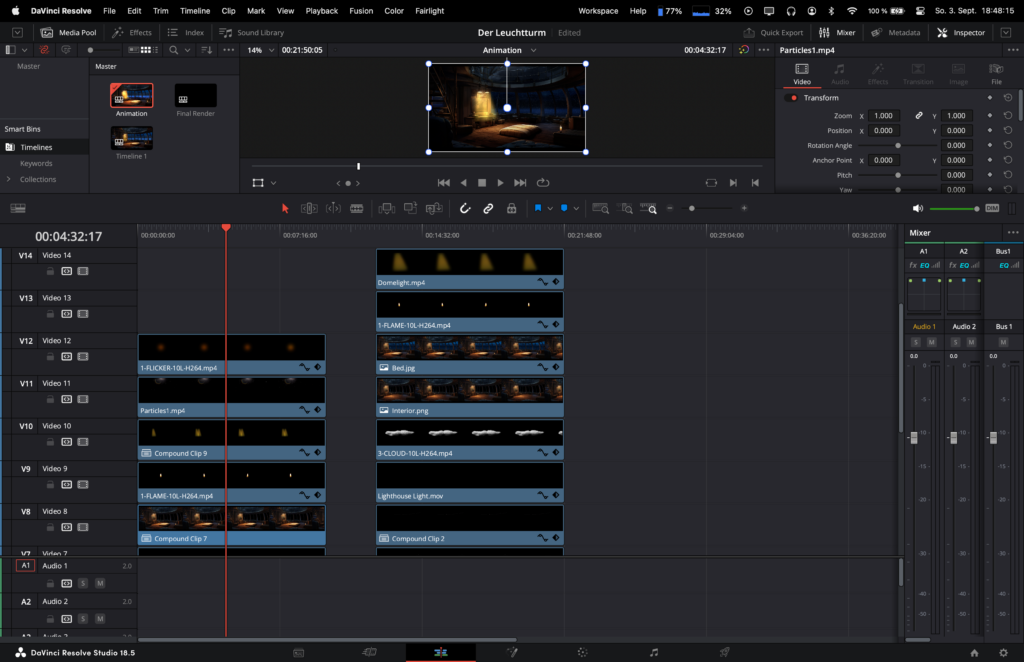This screenshot has width=1024, height=662.
Task: Click the Insert Clip icon
Action: tap(387, 208)
